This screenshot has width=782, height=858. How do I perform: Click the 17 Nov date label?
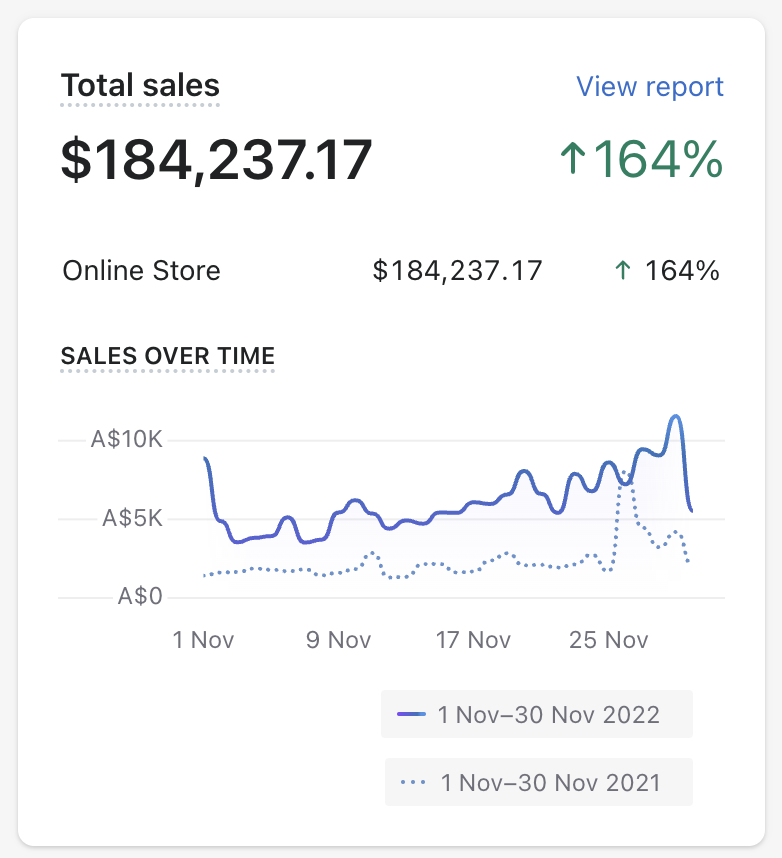[x=474, y=640]
